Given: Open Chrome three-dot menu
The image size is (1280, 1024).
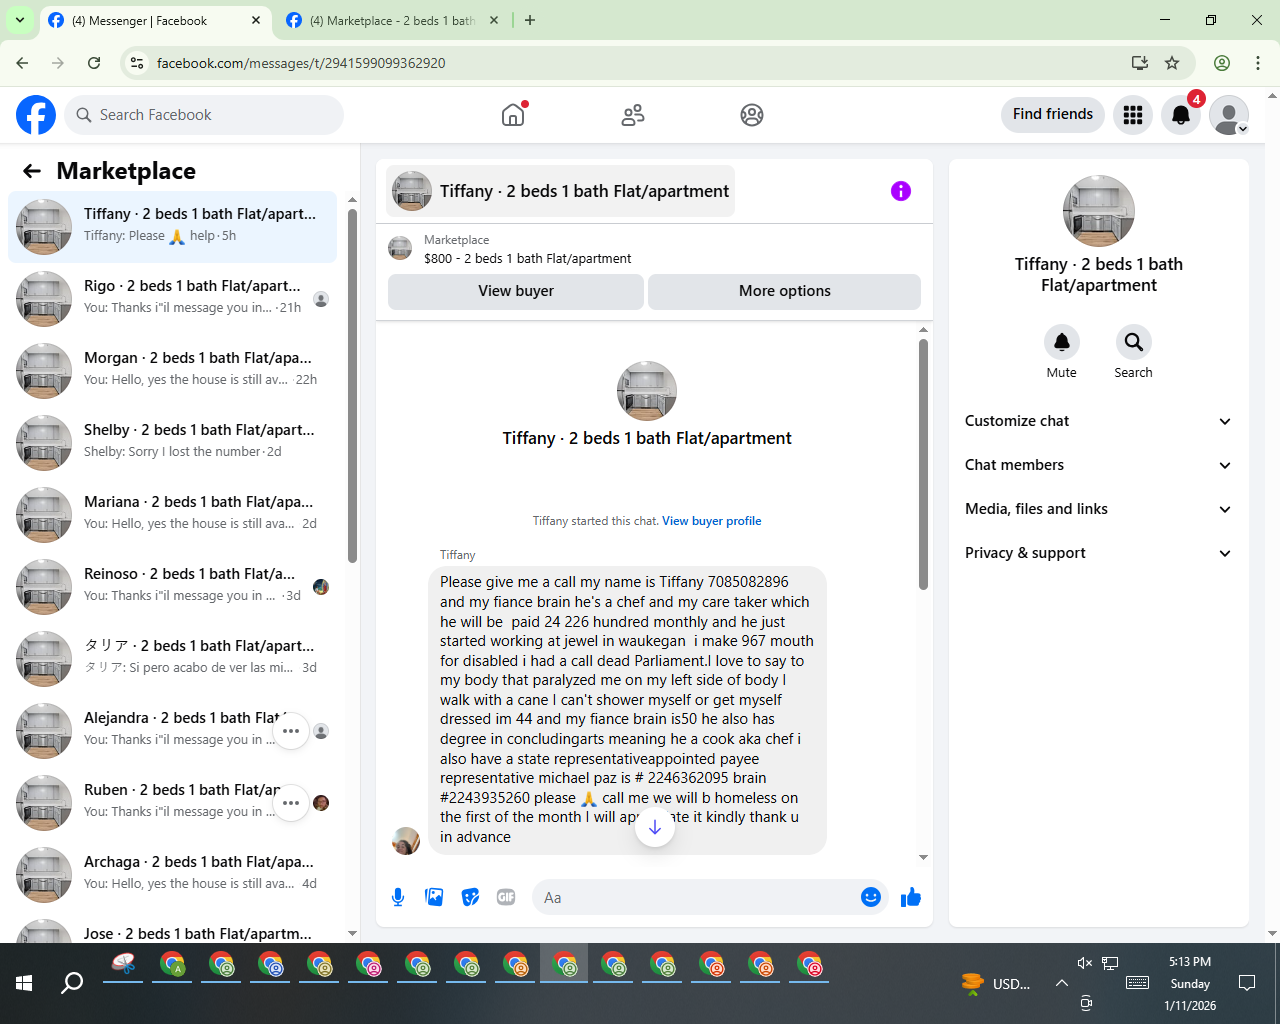Looking at the screenshot, I should 1258,63.
